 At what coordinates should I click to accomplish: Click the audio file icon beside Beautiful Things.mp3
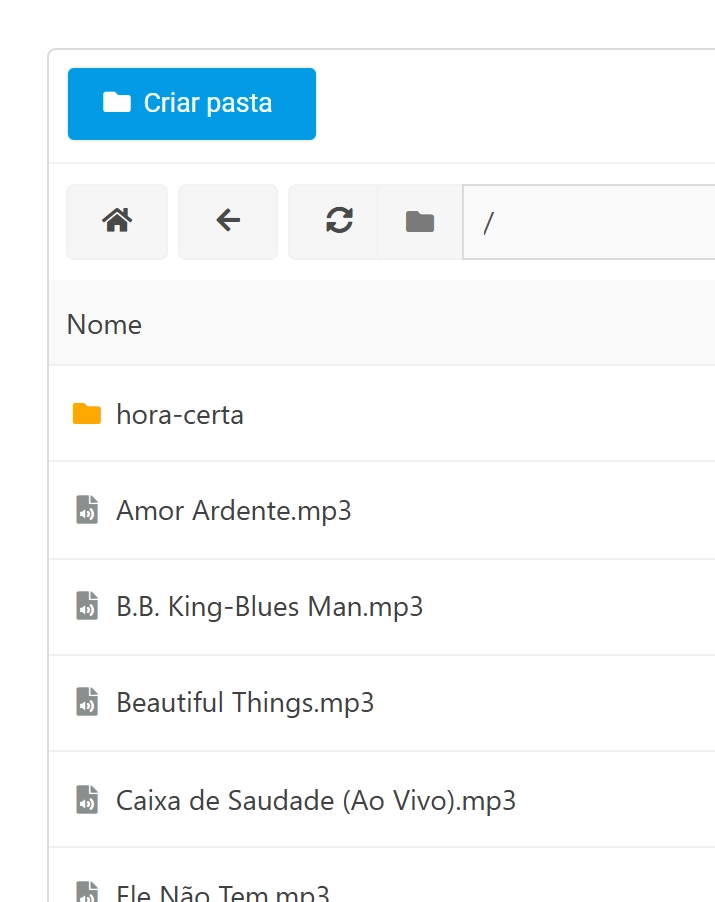pyautogui.click(x=87, y=701)
